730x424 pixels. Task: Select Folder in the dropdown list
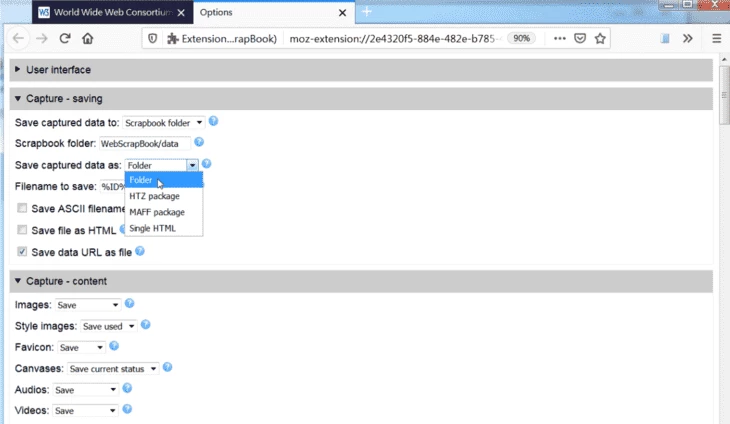(x=163, y=180)
